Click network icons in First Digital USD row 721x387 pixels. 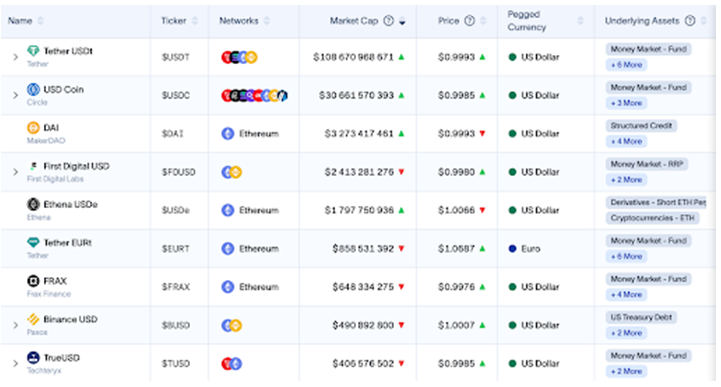(232, 172)
